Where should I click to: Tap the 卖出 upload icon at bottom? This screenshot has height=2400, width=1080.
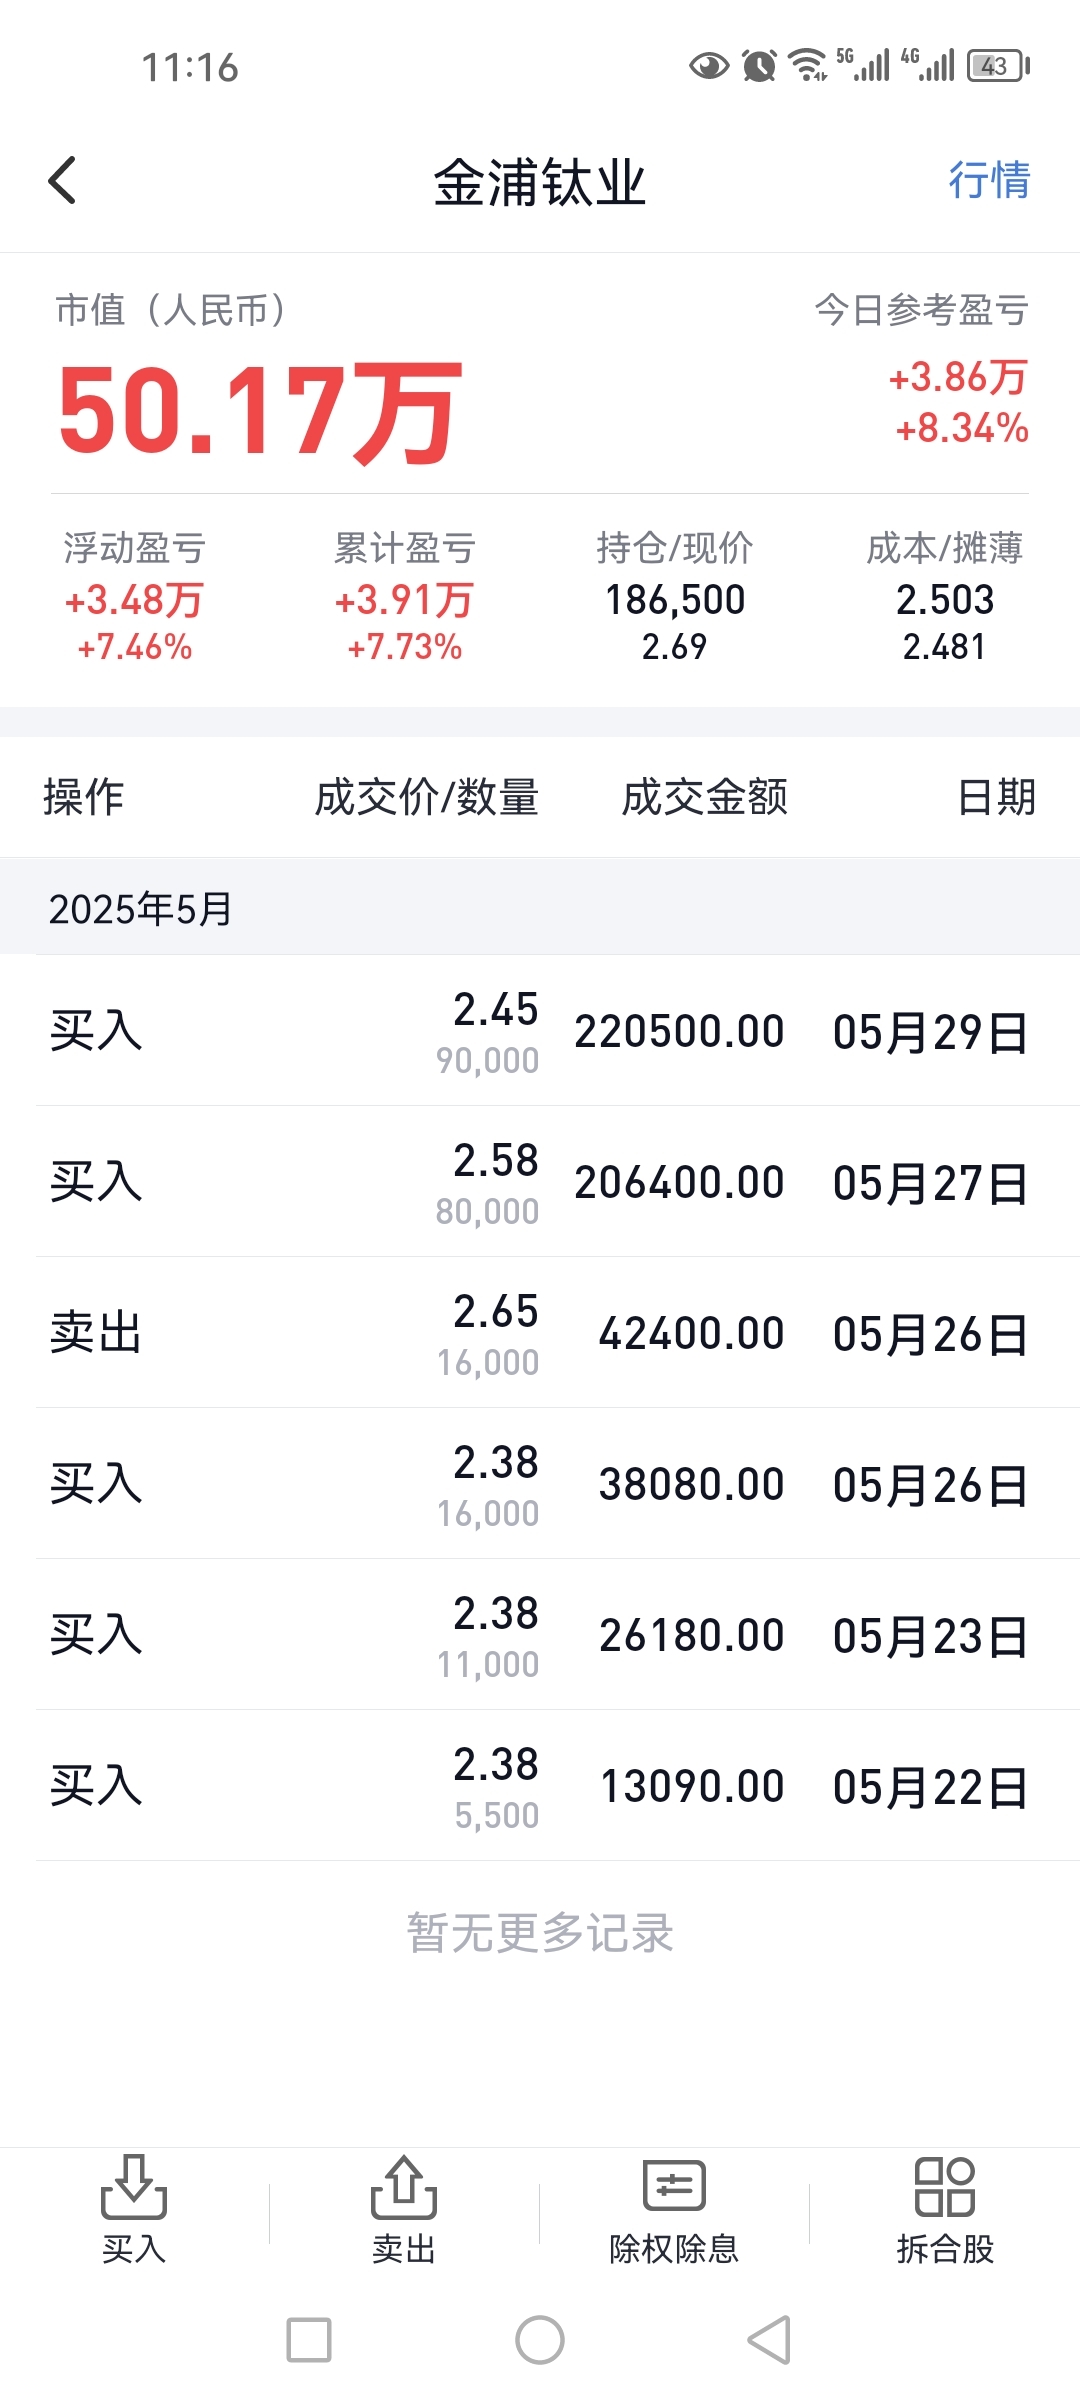click(404, 2187)
